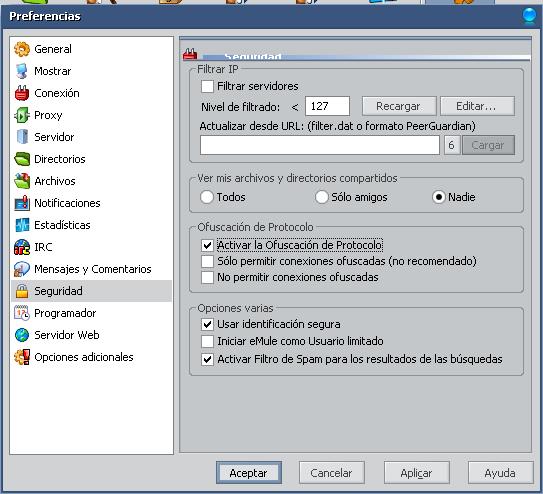Enable the Filtrar servidores checkbox
This screenshot has height=494, width=543.
(x=207, y=86)
